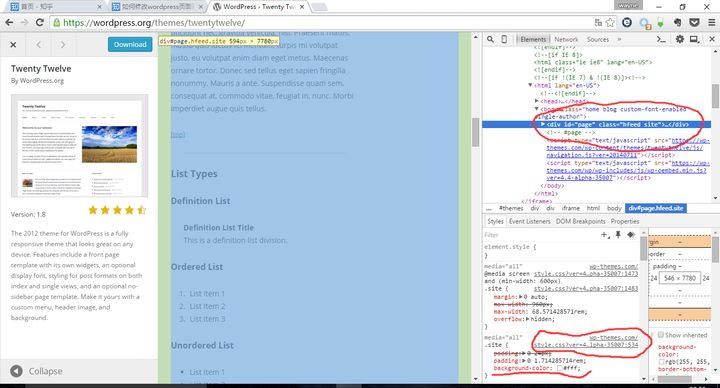
Task: Open DevTools settings gear
Action: (680, 39)
